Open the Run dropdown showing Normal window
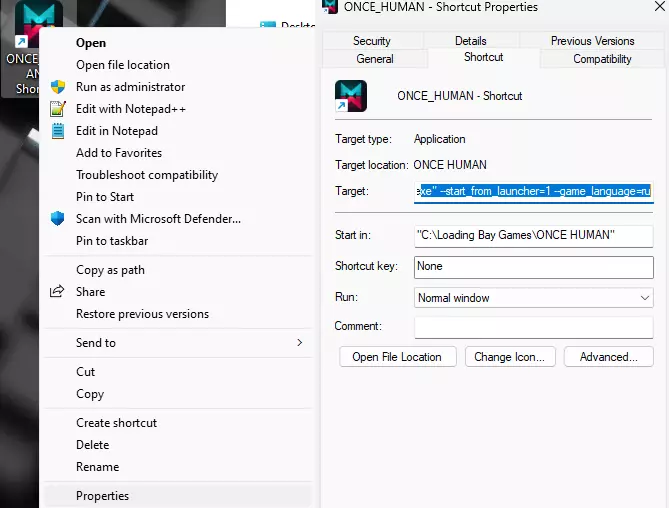The width and height of the screenshot is (669, 508). pyautogui.click(x=533, y=298)
